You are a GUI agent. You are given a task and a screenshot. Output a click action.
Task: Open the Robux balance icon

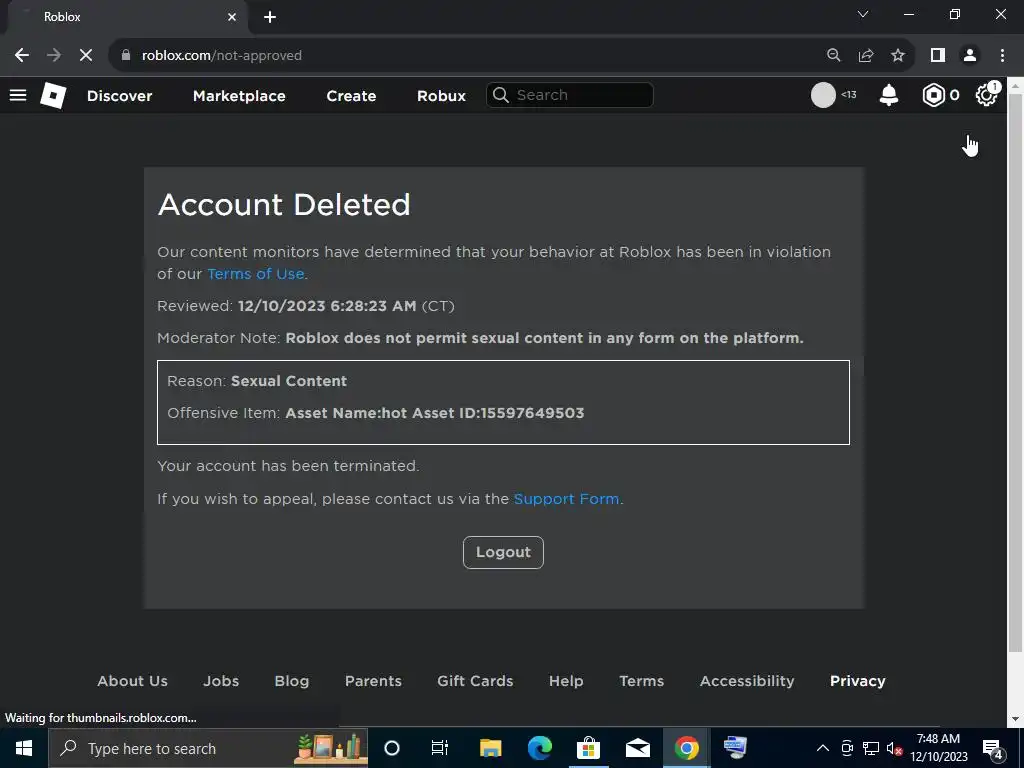pos(934,95)
